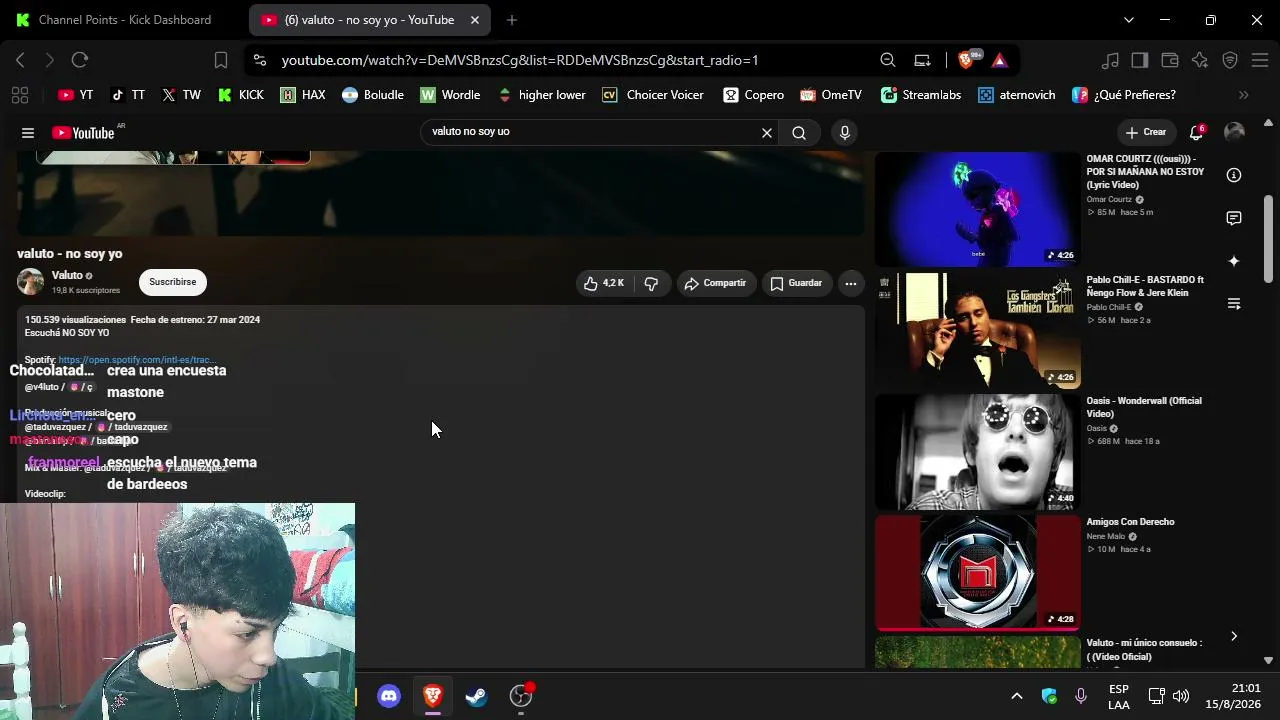
Task: Open the Choicer Voicer bookmark
Action: coord(653,95)
